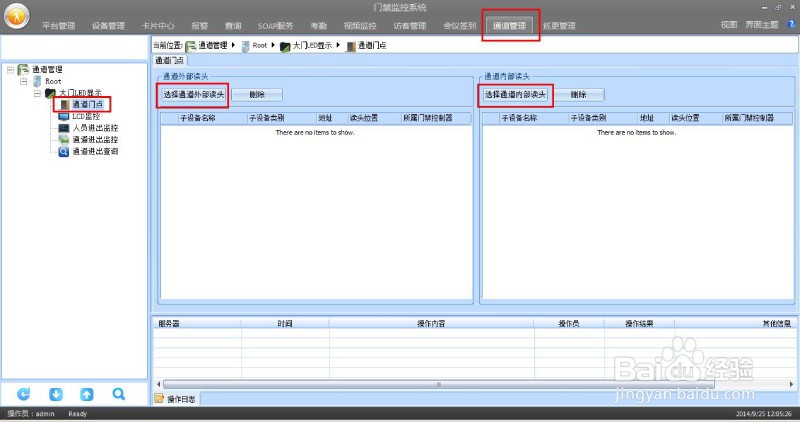Sort external readers by 子设备名称 column
This screenshot has height=422, width=800.
tap(212, 118)
